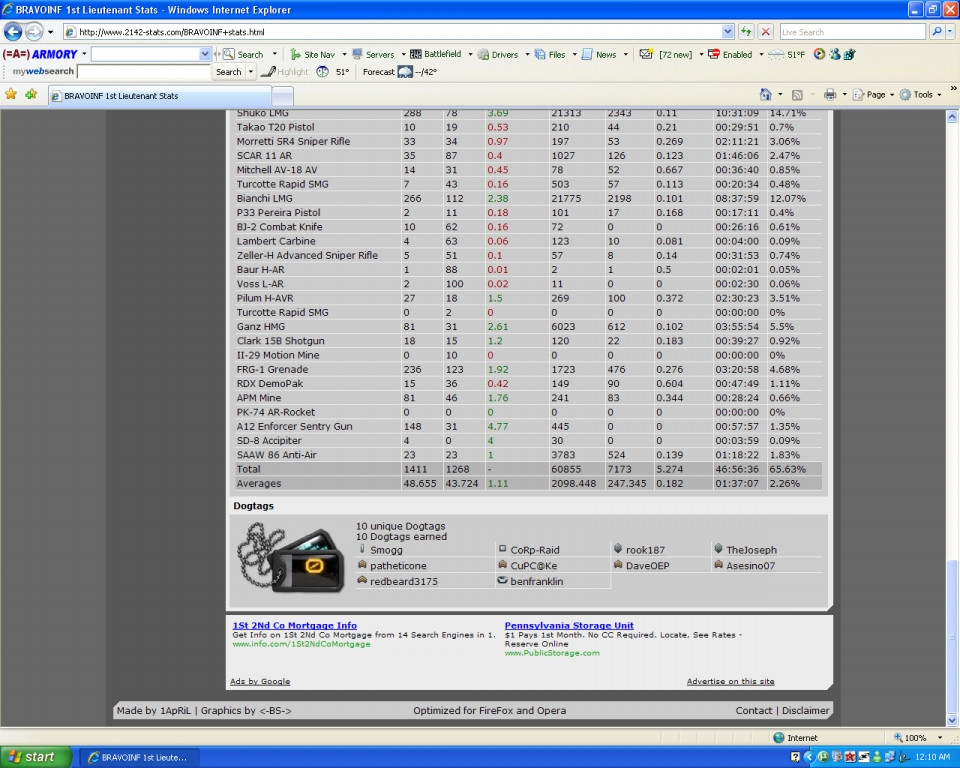Refresh the page with the green arrows icon

[x=746, y=32]
